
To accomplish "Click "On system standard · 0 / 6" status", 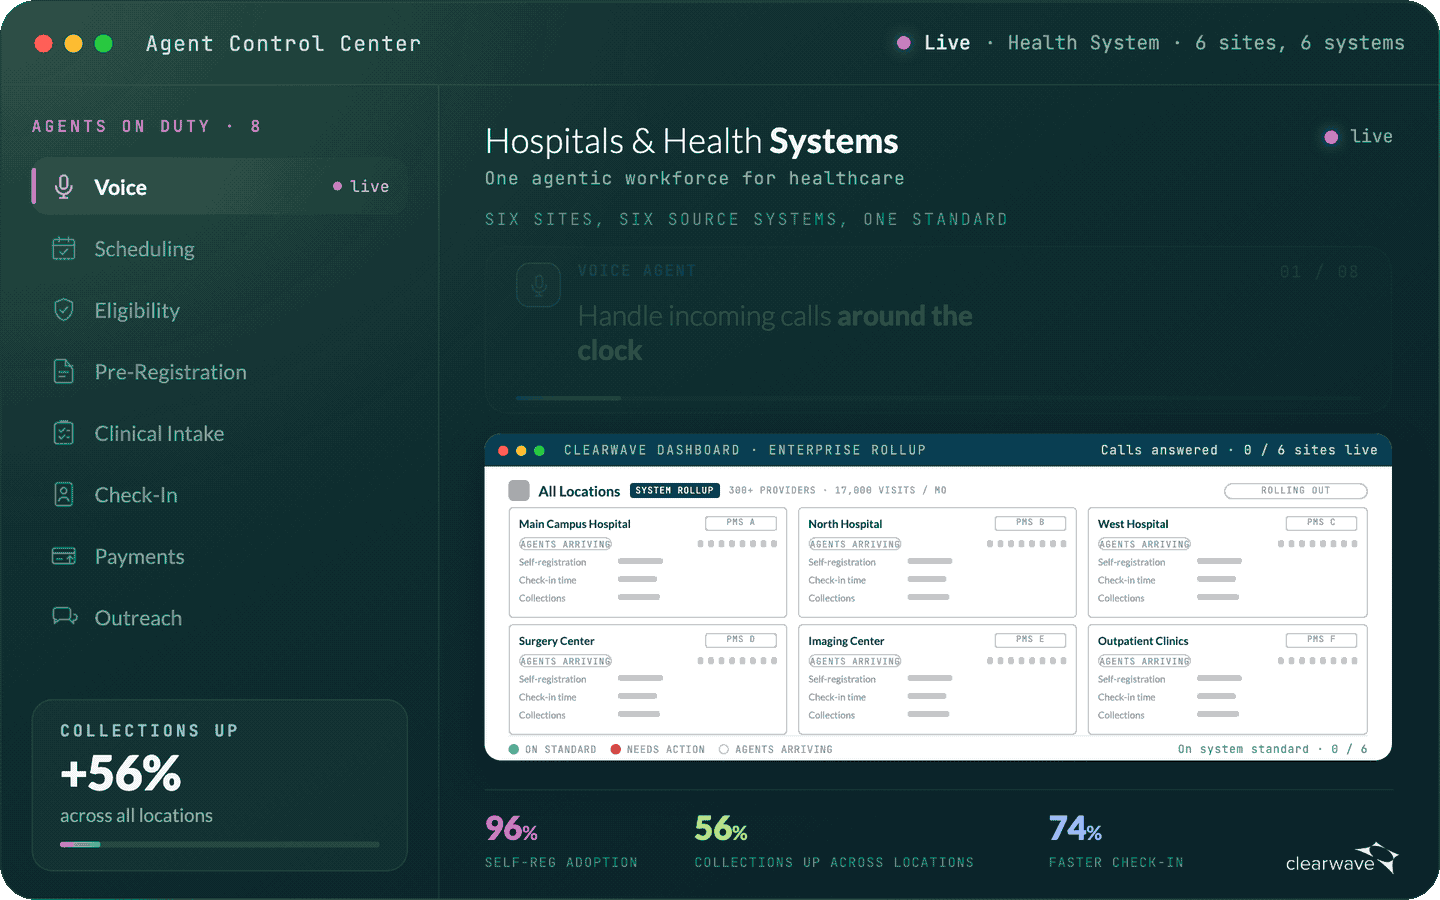I will [x=1272, y=749].
